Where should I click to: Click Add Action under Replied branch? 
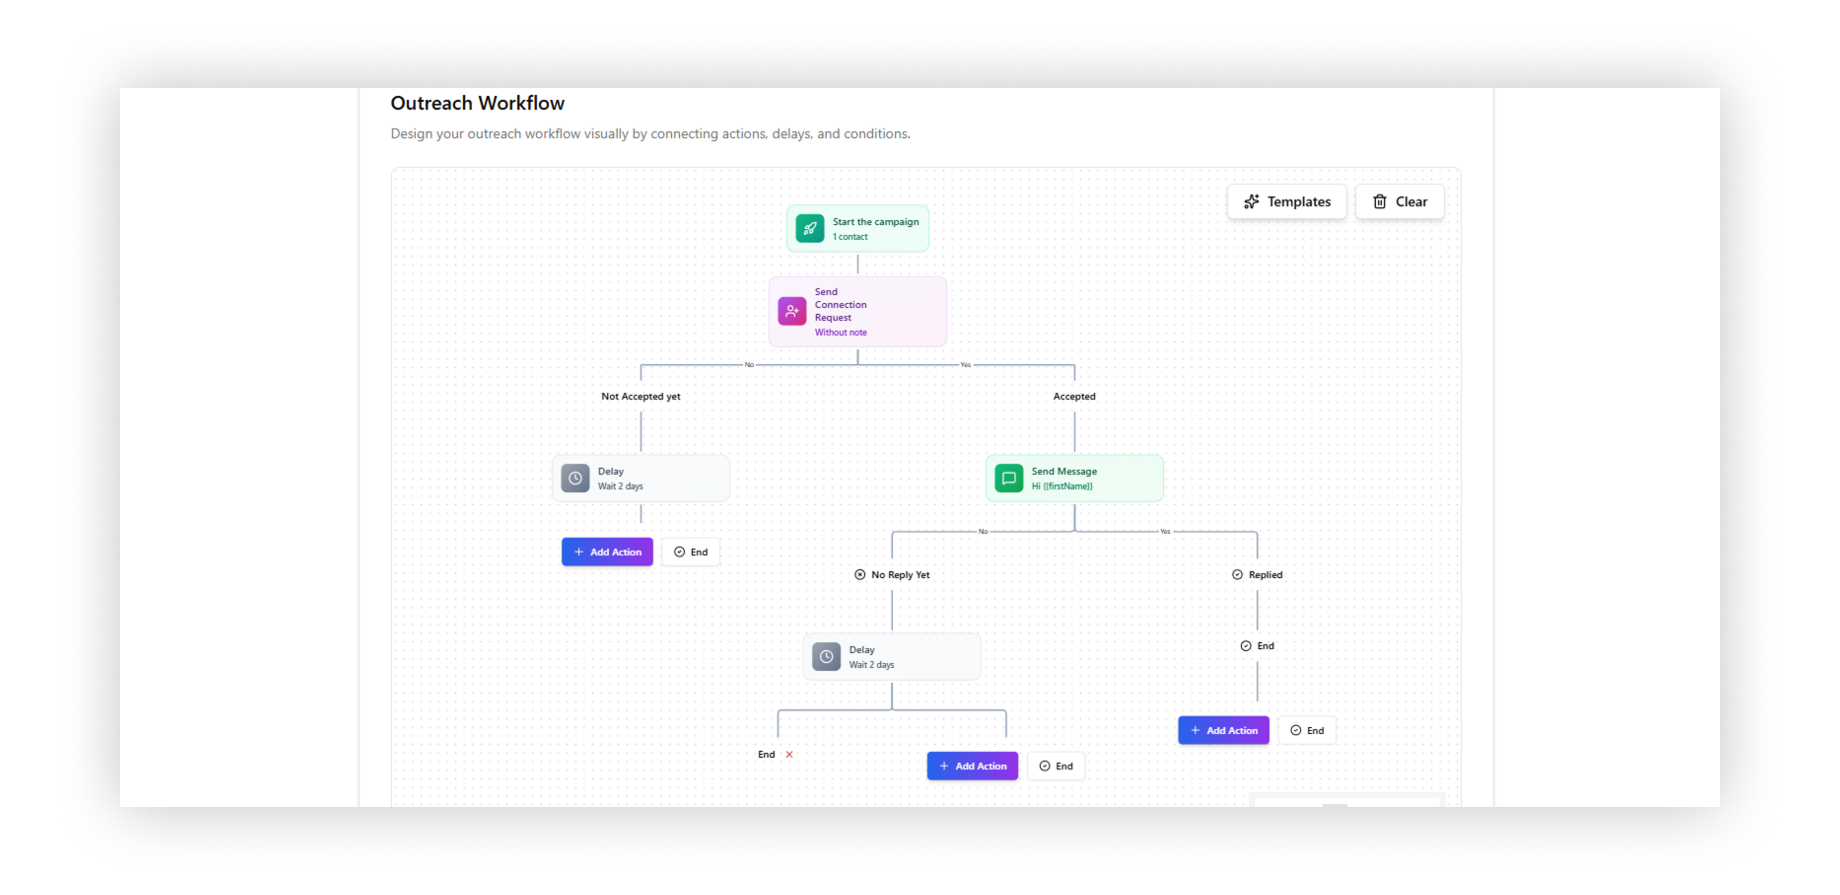tap(1223, 730)
